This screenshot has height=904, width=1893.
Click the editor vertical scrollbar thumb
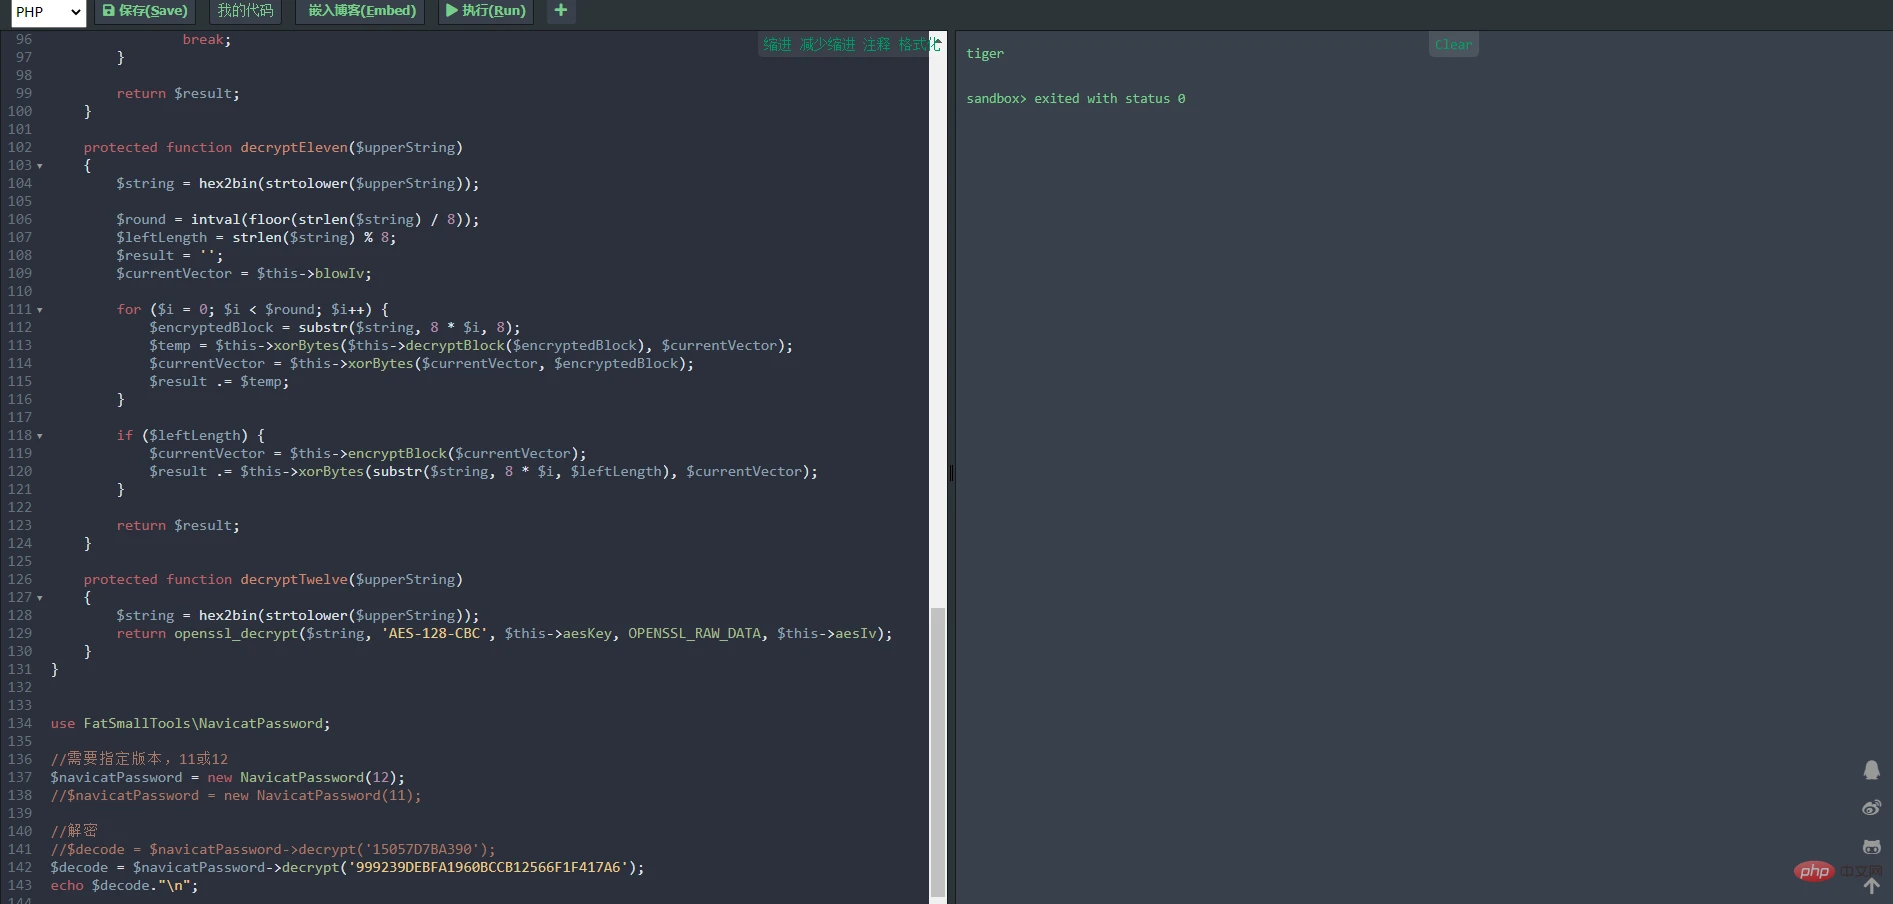click(937, 750)
